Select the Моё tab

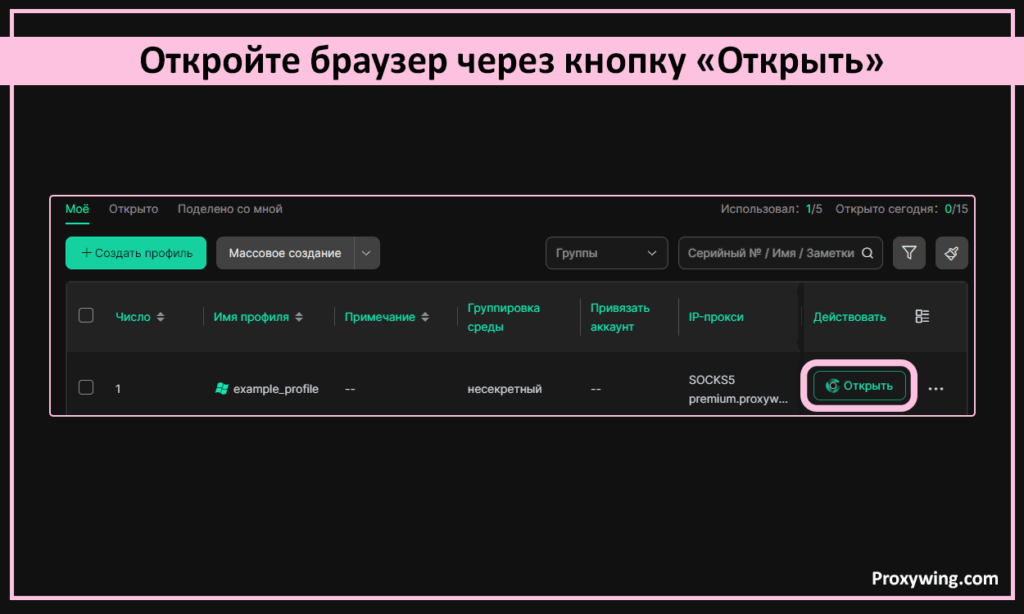coord(77,209)
